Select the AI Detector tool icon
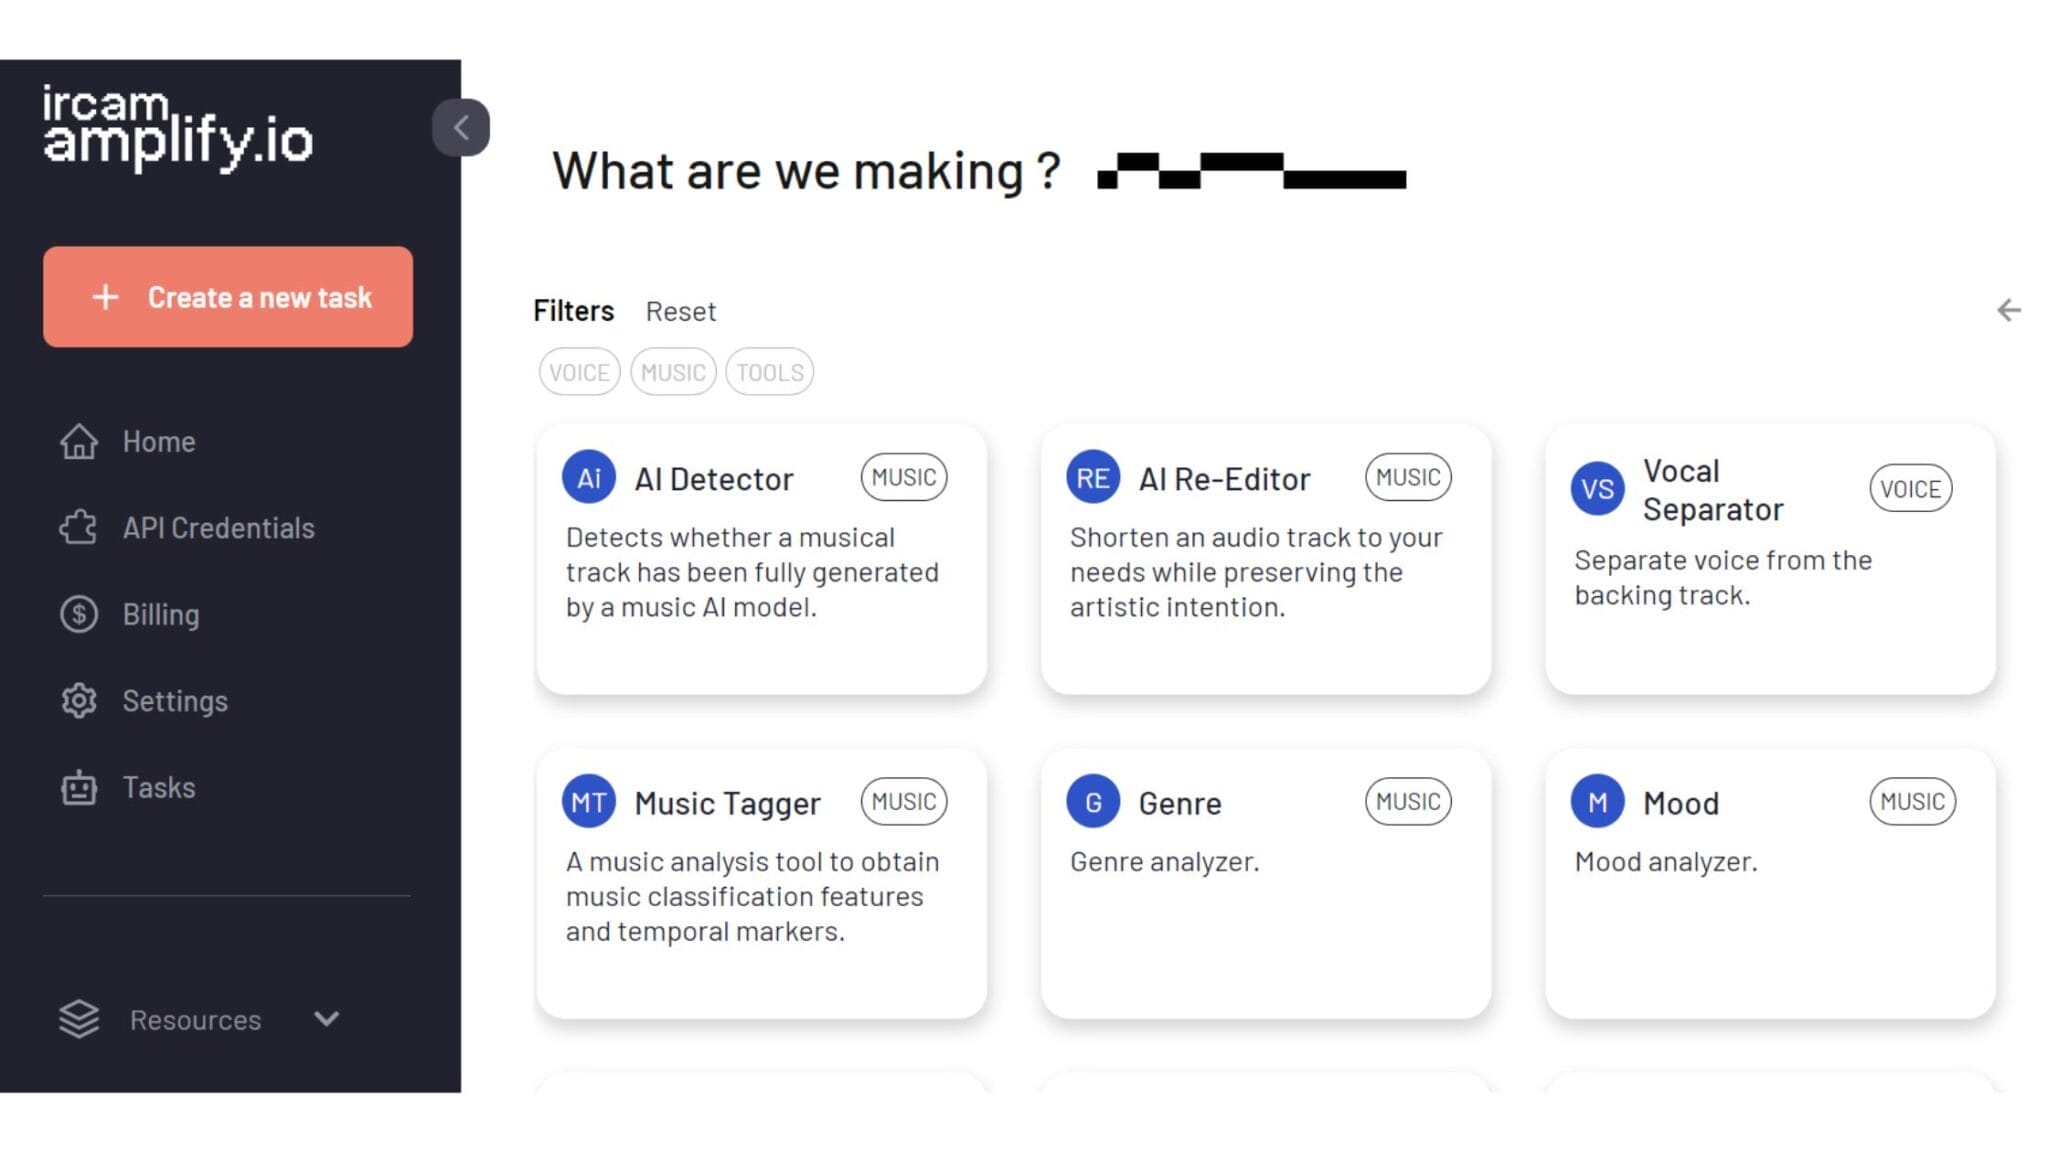 [x=589, y=477]
